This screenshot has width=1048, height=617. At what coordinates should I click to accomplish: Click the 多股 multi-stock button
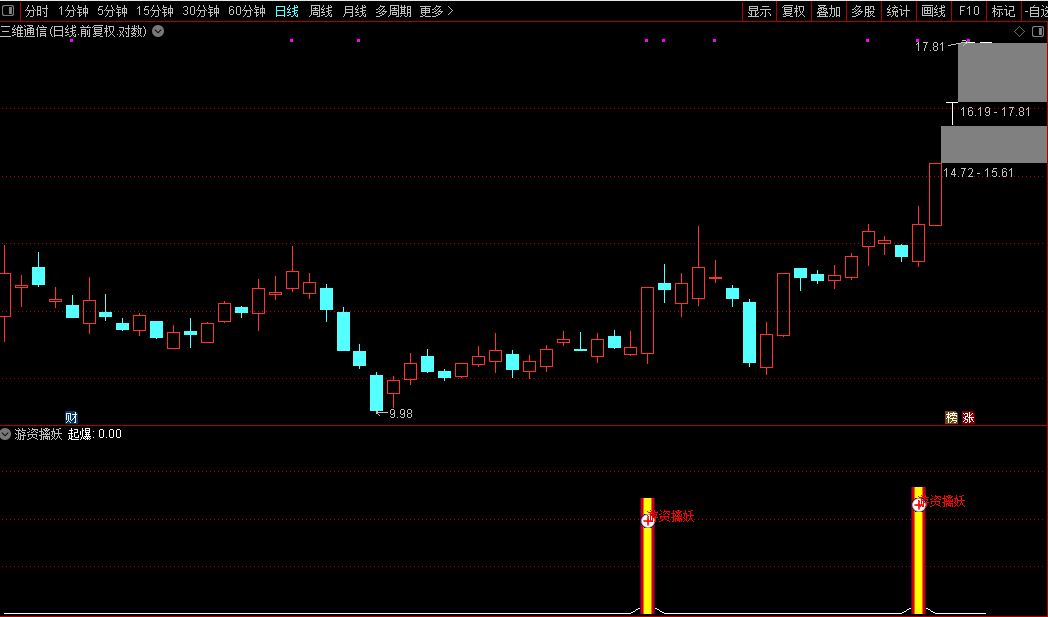(864, 11)
